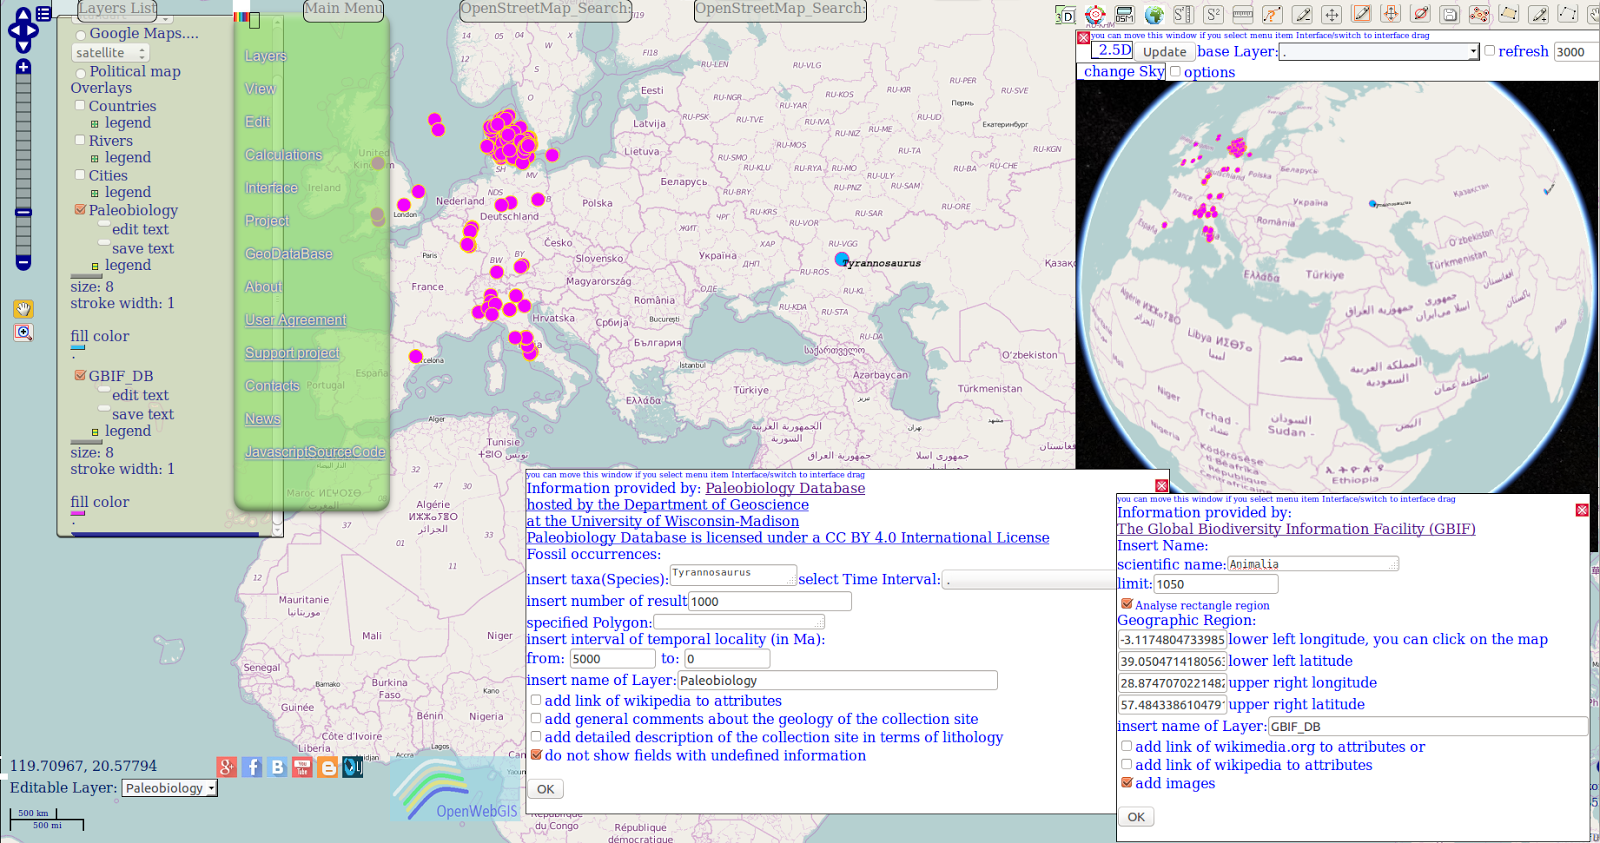Pan the map right with arrow
This screenshot has width=1600, height=843.
tap(33, 31)
